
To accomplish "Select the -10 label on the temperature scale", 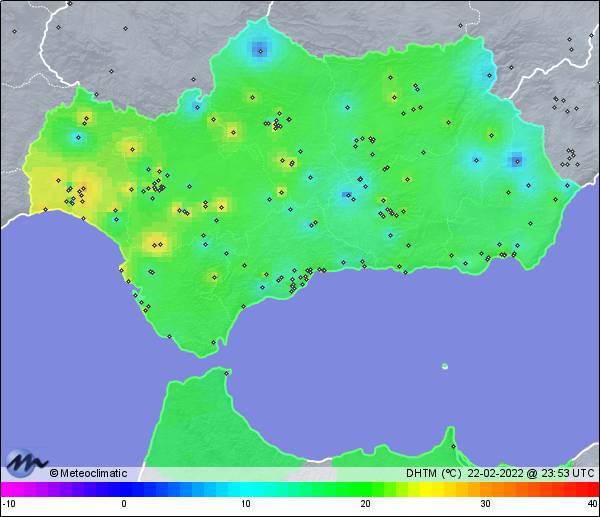I will click(x=9, y=504).
